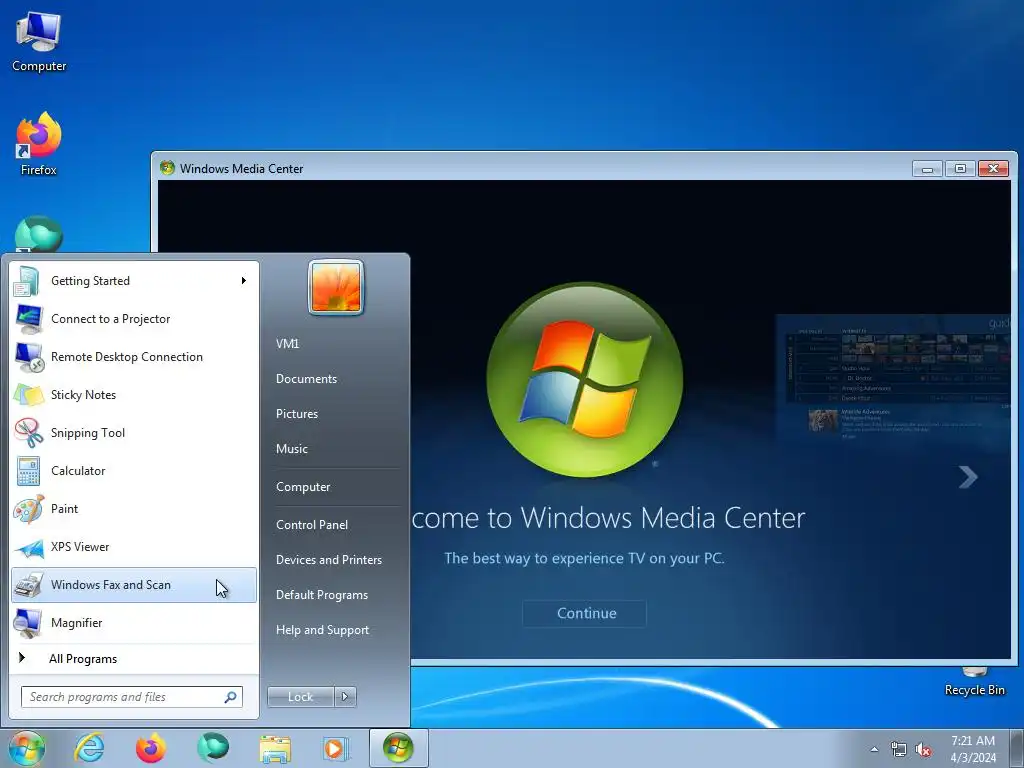Click the muted volume tray icon
This screenshot has width=1024, height=768.
[923, 750]
